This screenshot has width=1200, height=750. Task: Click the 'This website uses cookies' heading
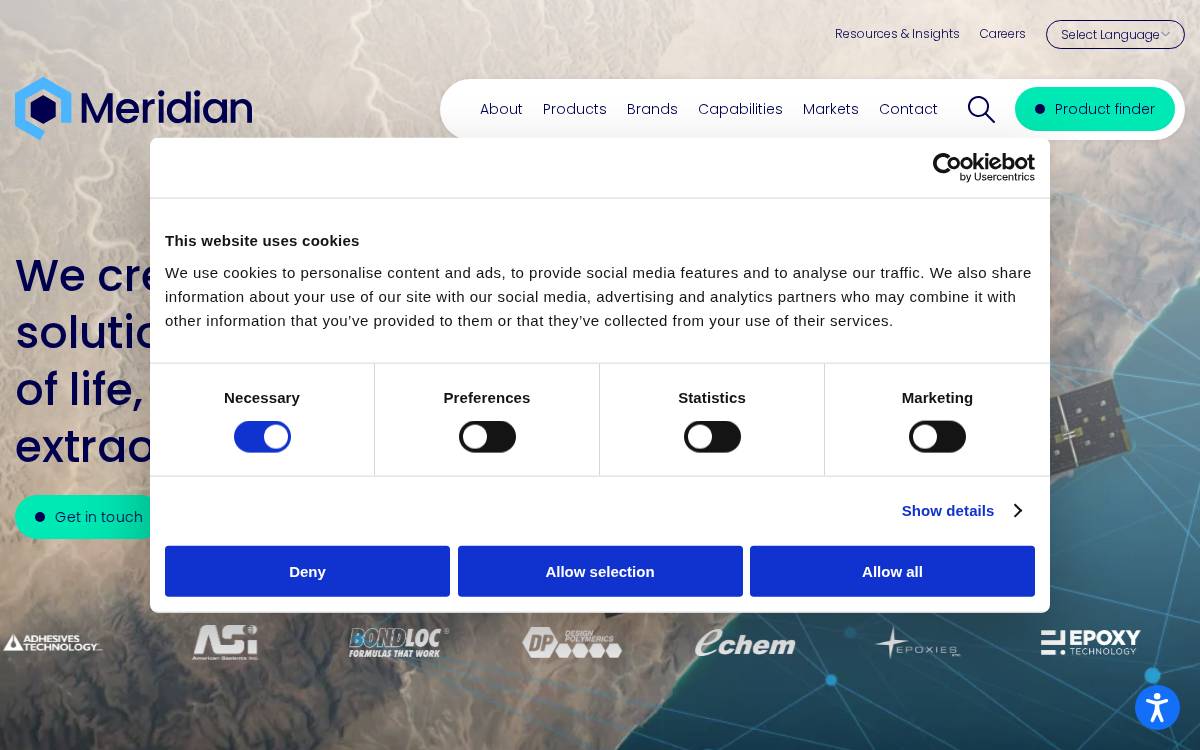262,241
